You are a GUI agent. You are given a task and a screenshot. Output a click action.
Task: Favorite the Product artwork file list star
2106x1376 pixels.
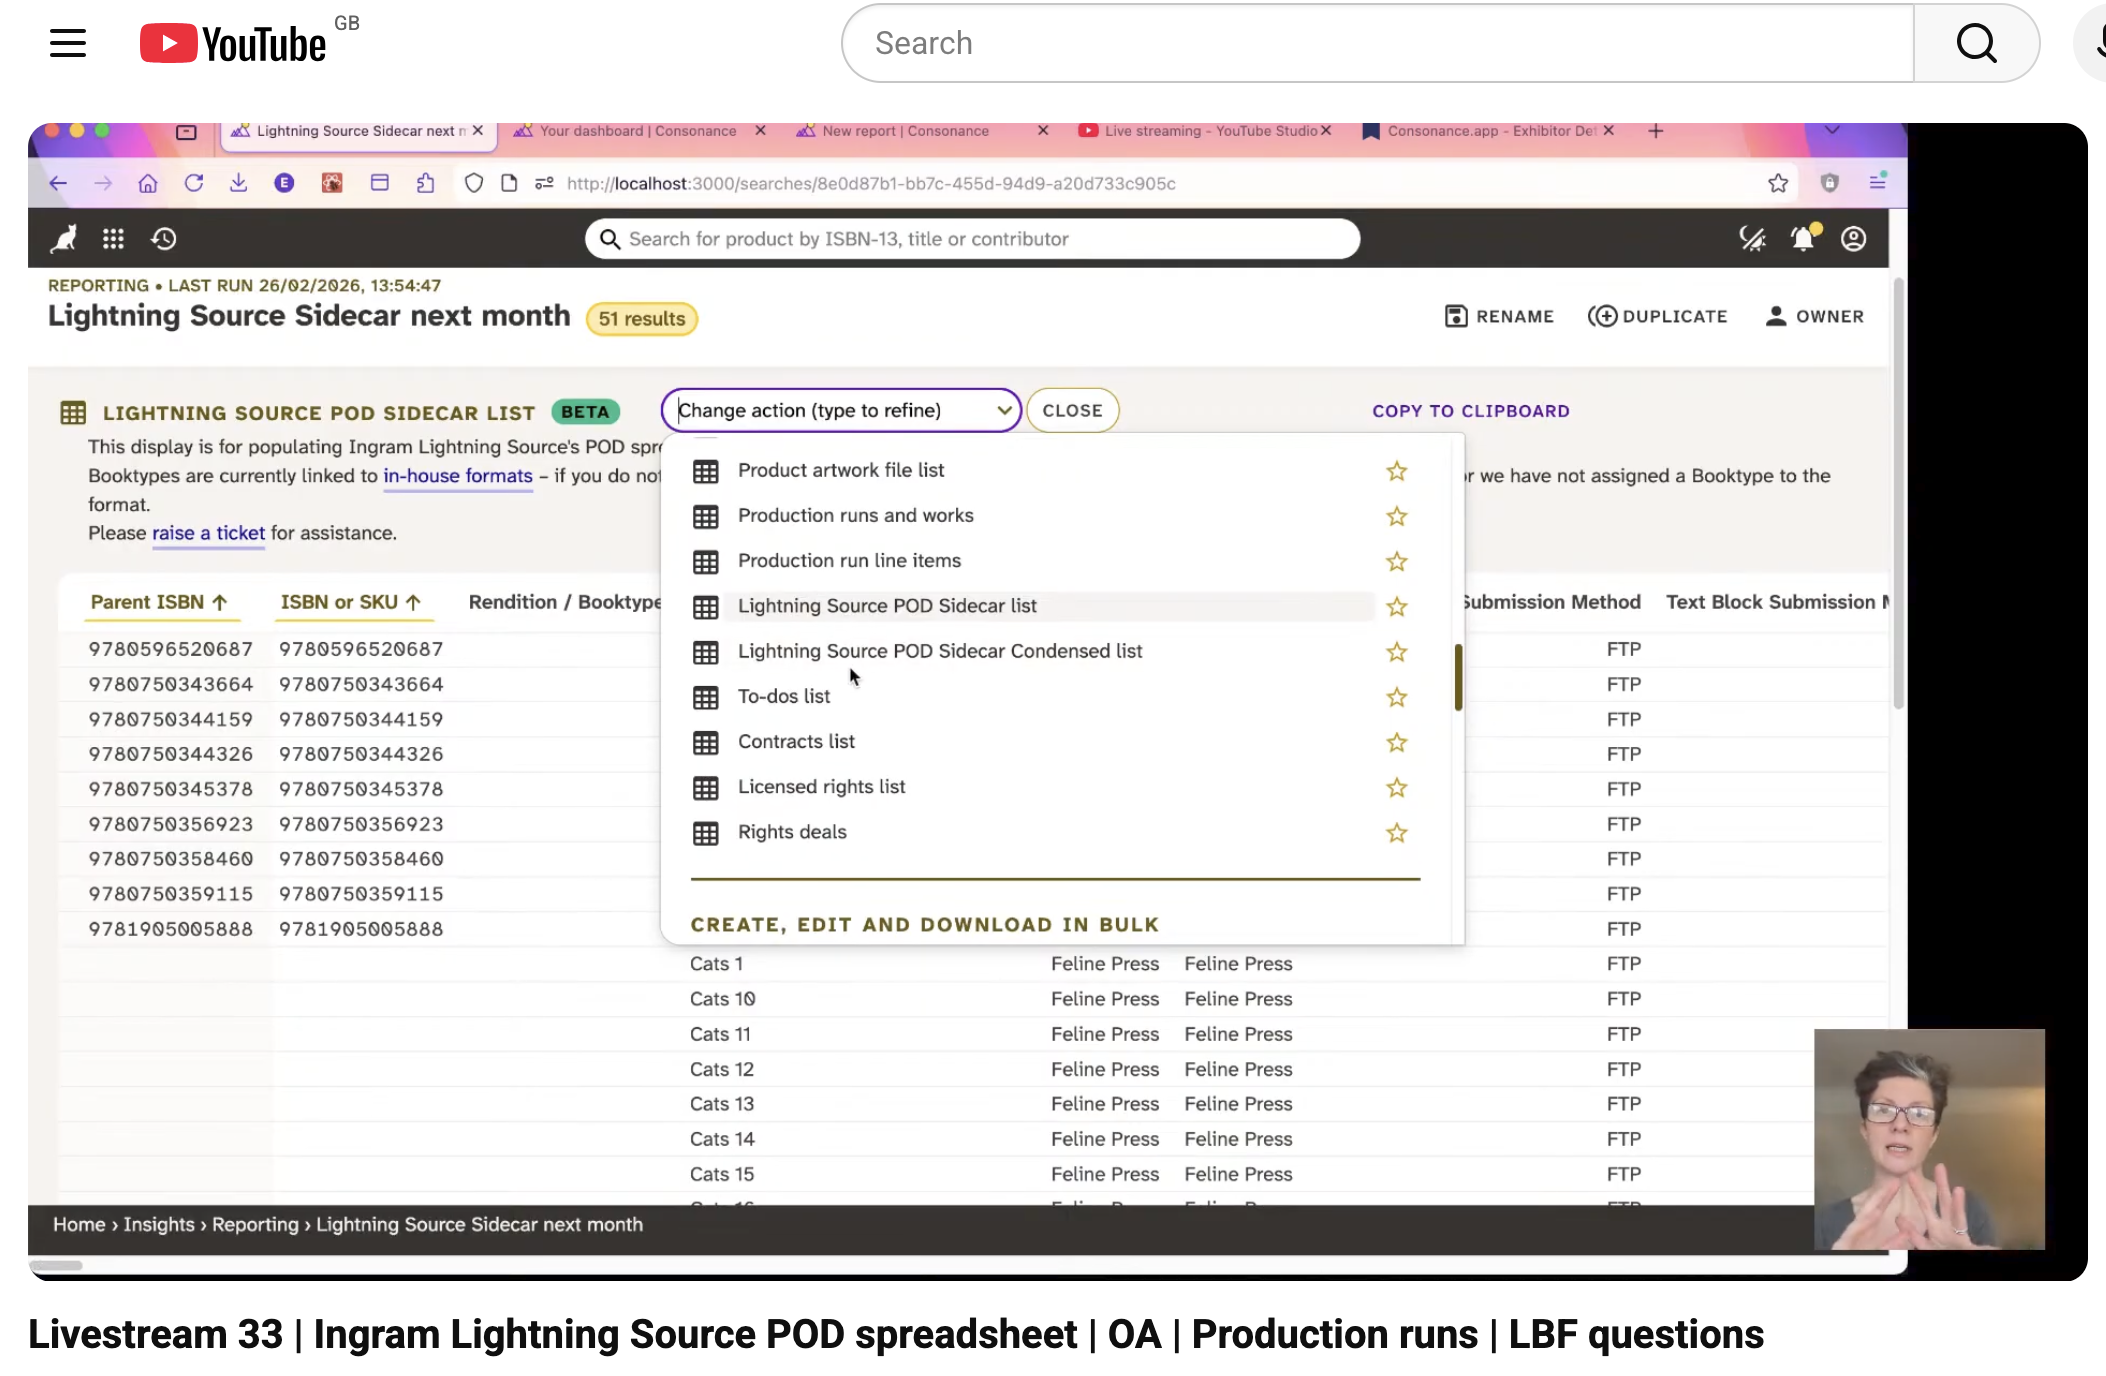[x=1397, y=471]
